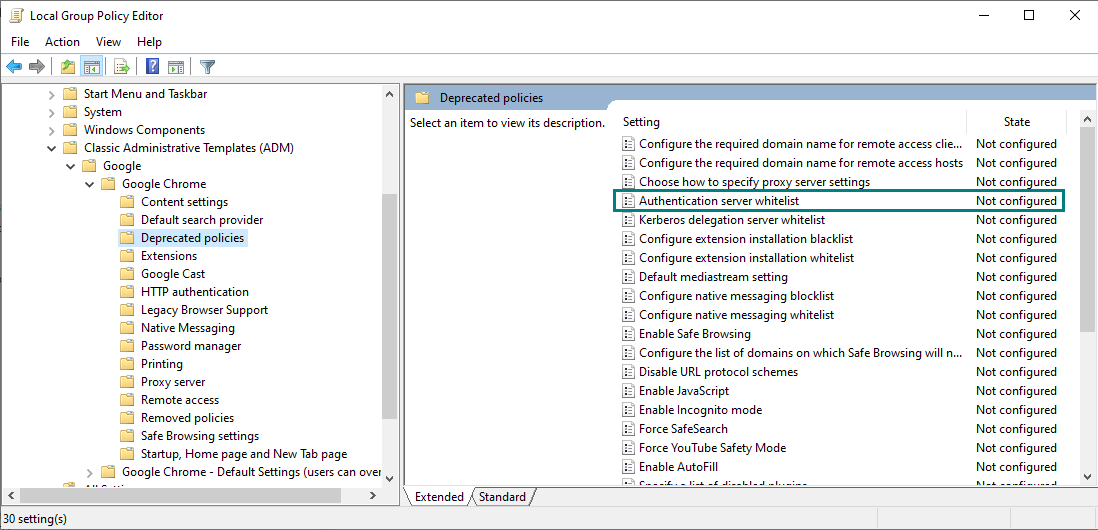Select Startup, Home page and New Tab page
This screenshot has height=530, width=1098.
(x=244, y=454)
